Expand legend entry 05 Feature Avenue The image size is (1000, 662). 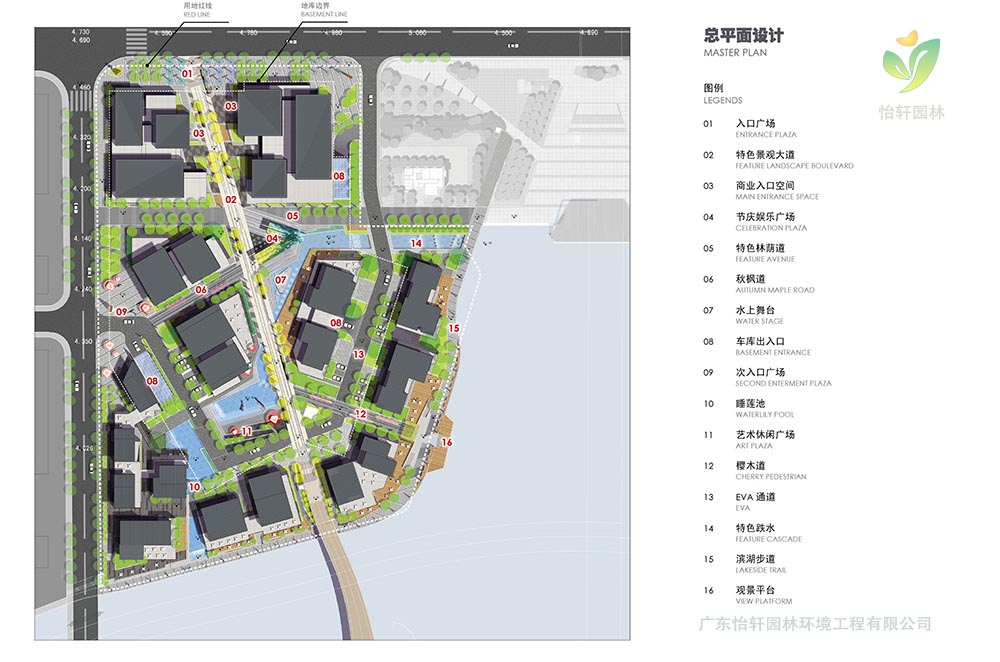coord(756,253)
